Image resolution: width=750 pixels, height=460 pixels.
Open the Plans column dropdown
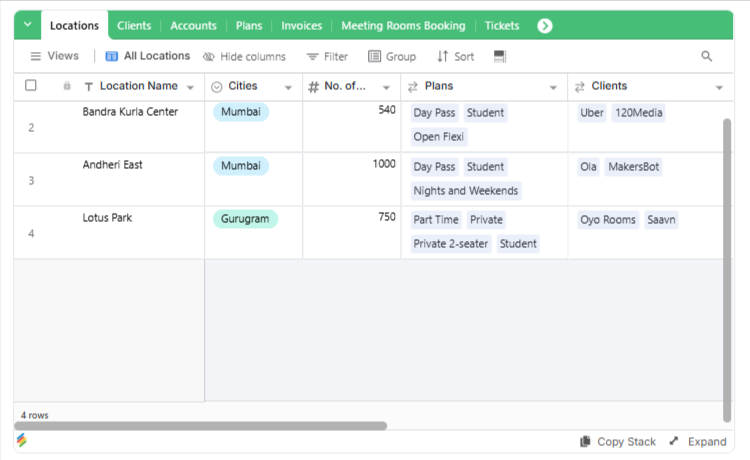[553, 88]
